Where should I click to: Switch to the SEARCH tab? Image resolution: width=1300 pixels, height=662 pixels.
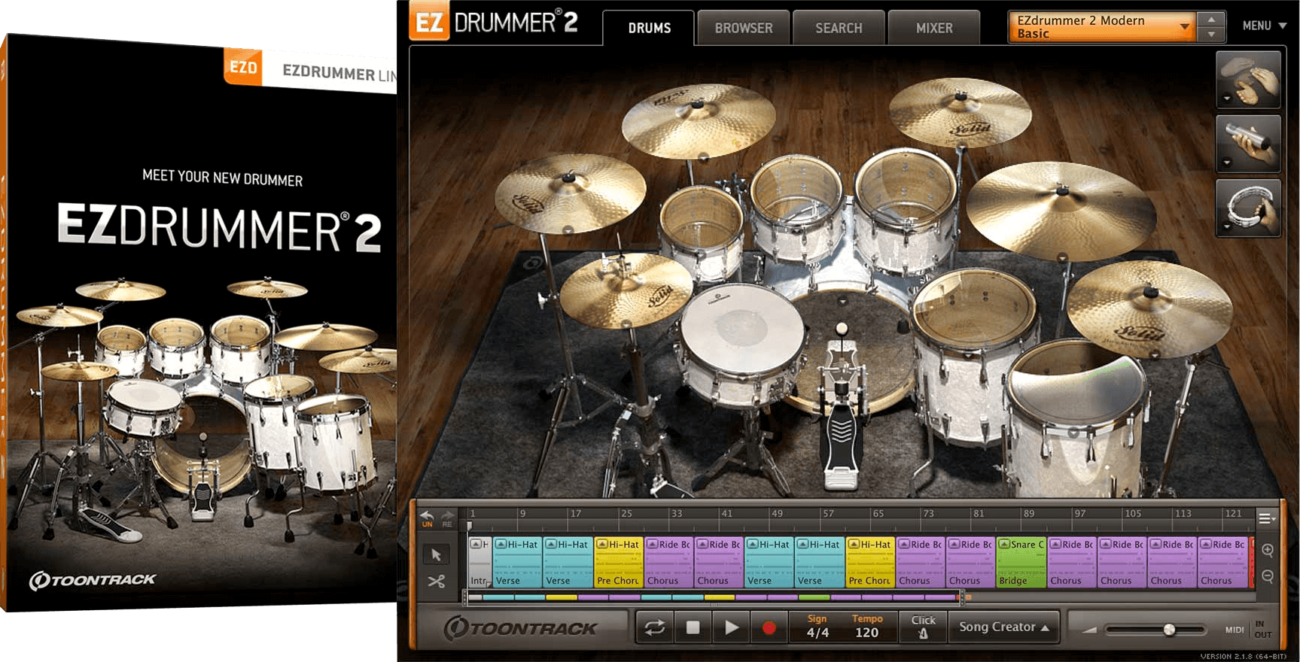point(838,28)
